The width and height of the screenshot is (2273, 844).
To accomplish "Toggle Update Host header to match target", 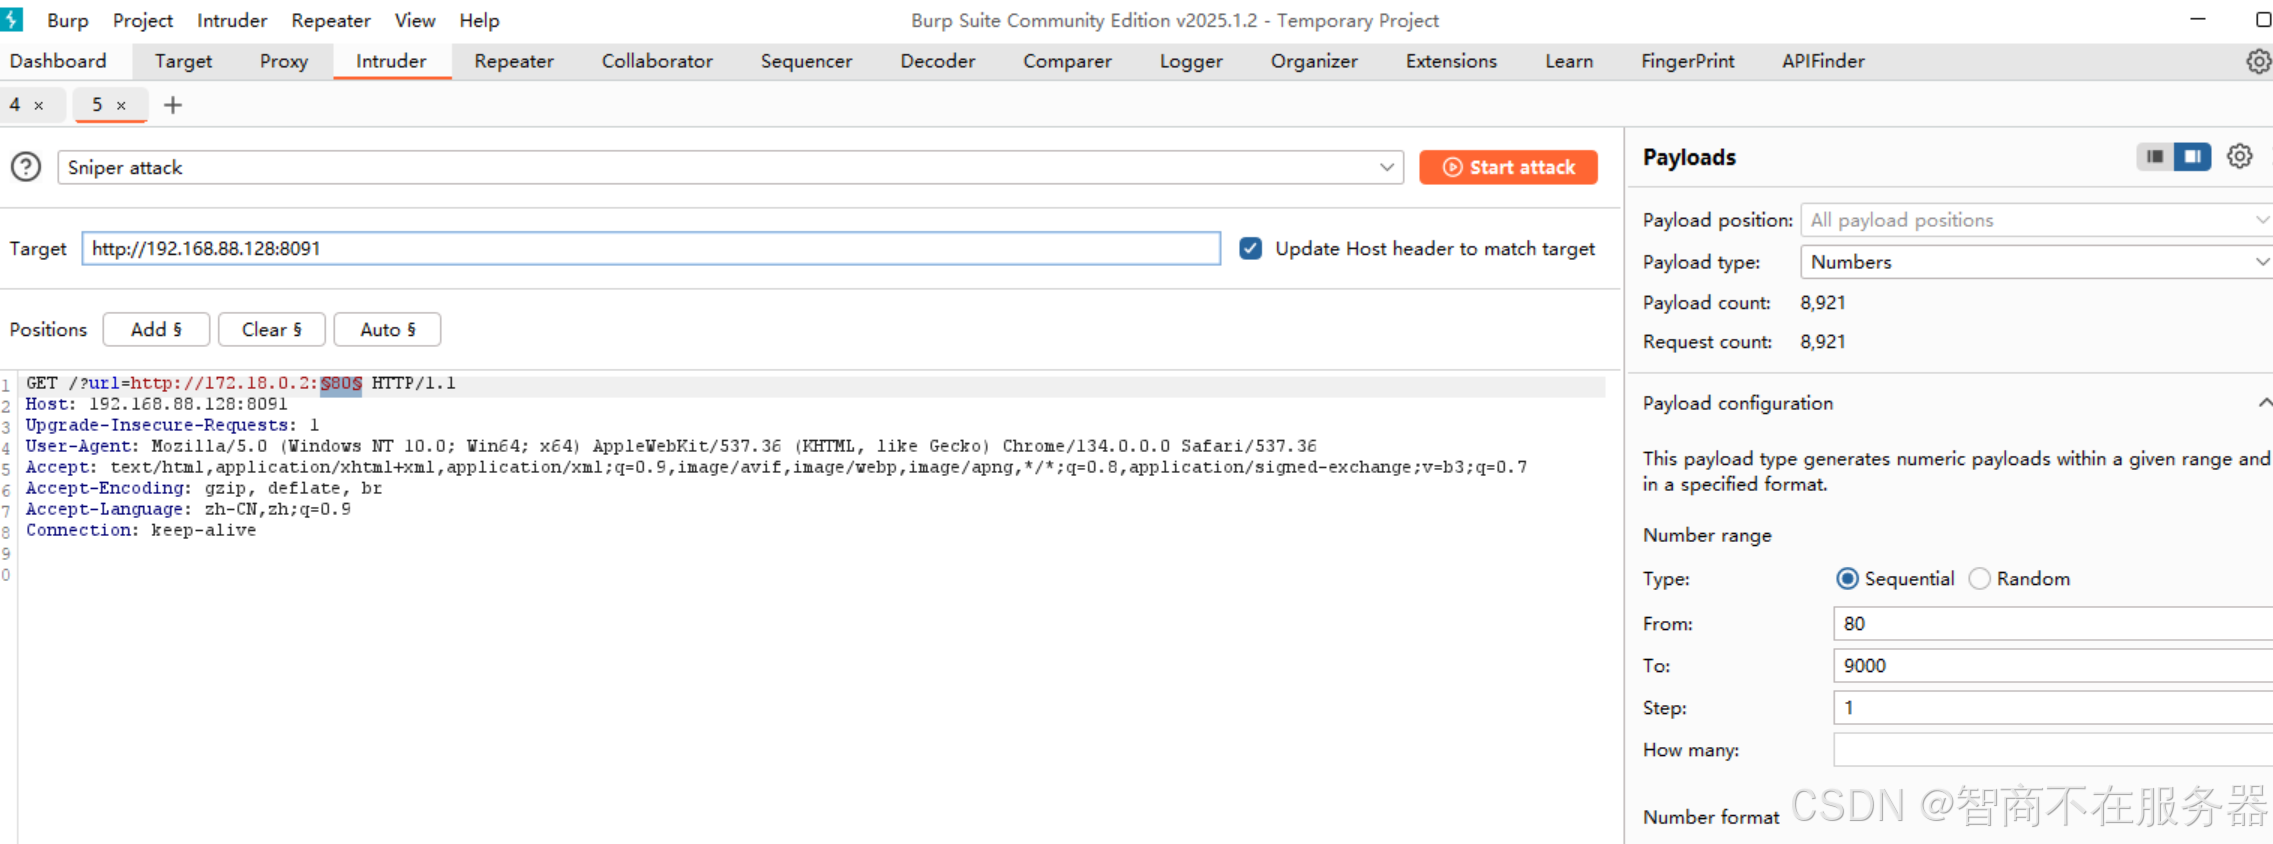I will click(x=1251, y=248).
